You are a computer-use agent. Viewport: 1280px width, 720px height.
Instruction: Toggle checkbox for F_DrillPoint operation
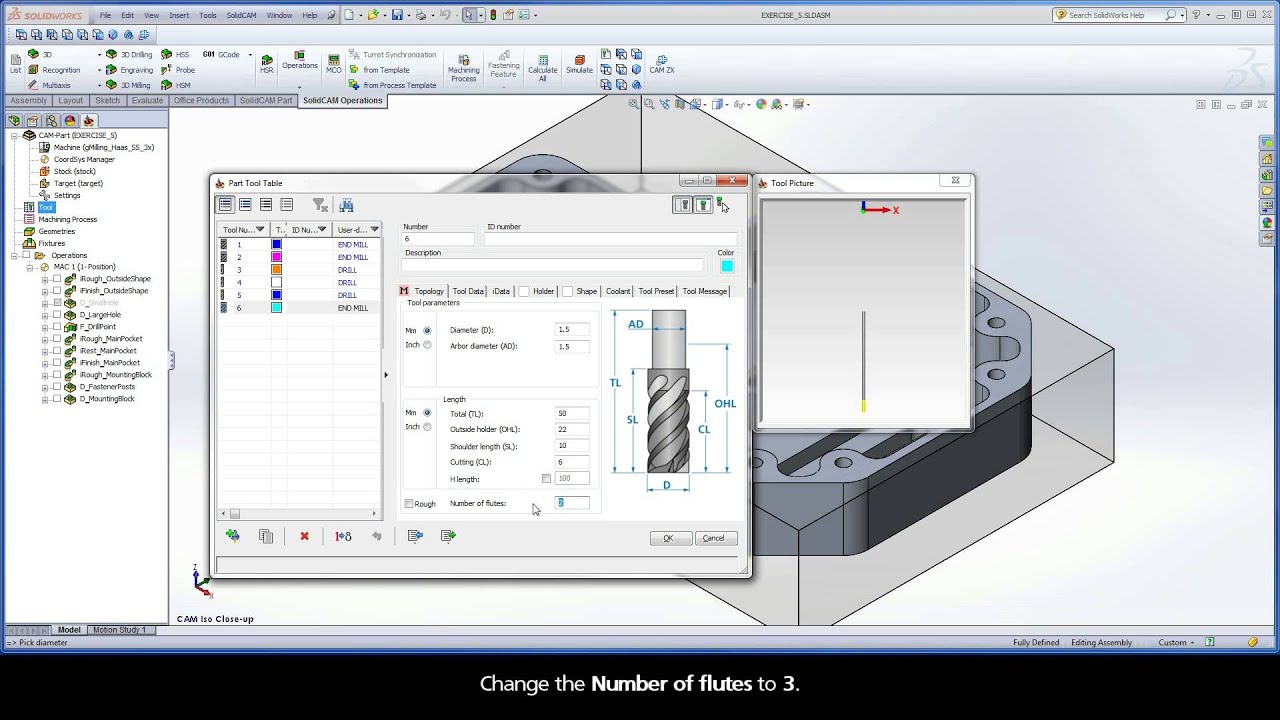[x=57, y=327]
